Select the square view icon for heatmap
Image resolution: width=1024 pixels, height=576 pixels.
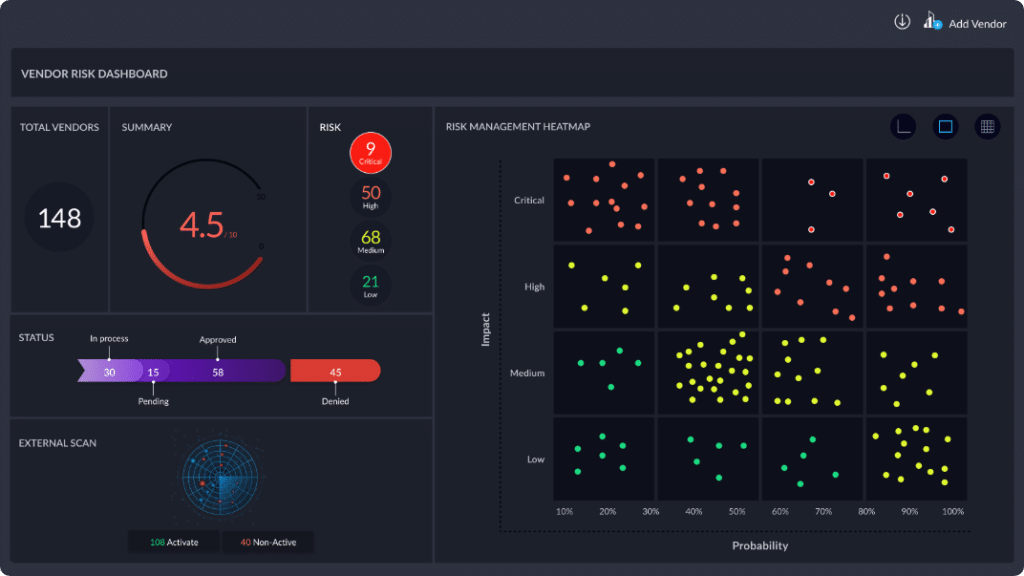(945, 127)
